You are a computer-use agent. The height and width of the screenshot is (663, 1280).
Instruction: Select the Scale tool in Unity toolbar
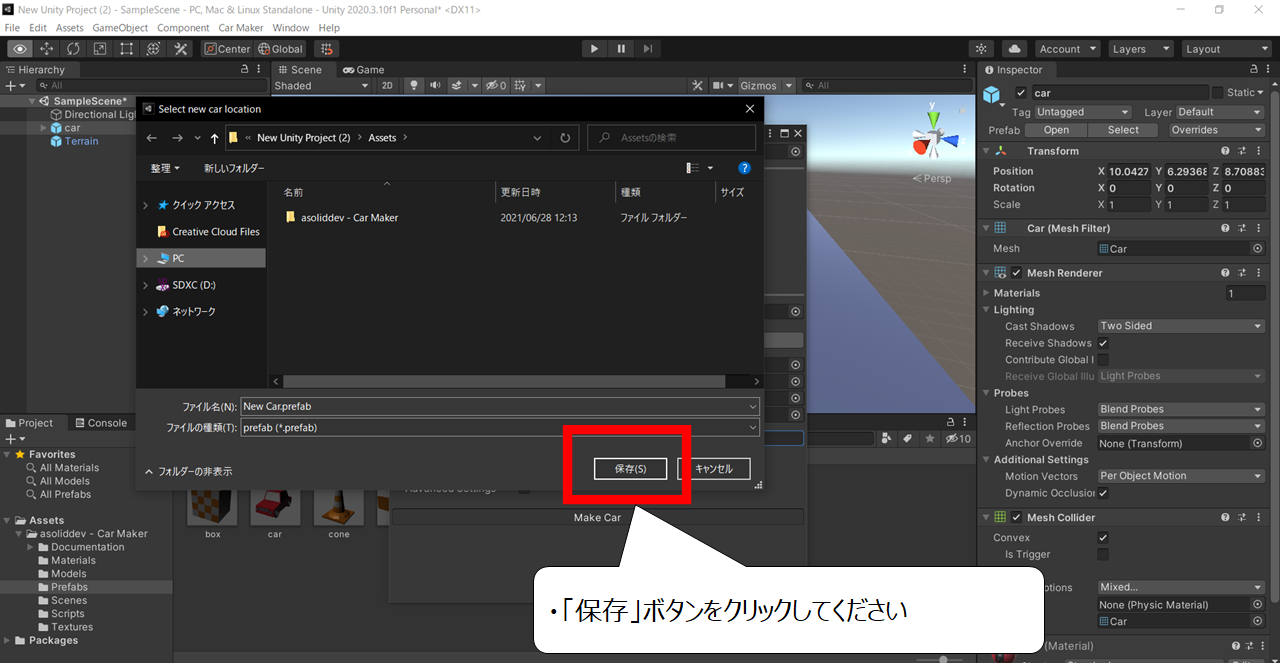pyautogui.click(x=100, y=48)
